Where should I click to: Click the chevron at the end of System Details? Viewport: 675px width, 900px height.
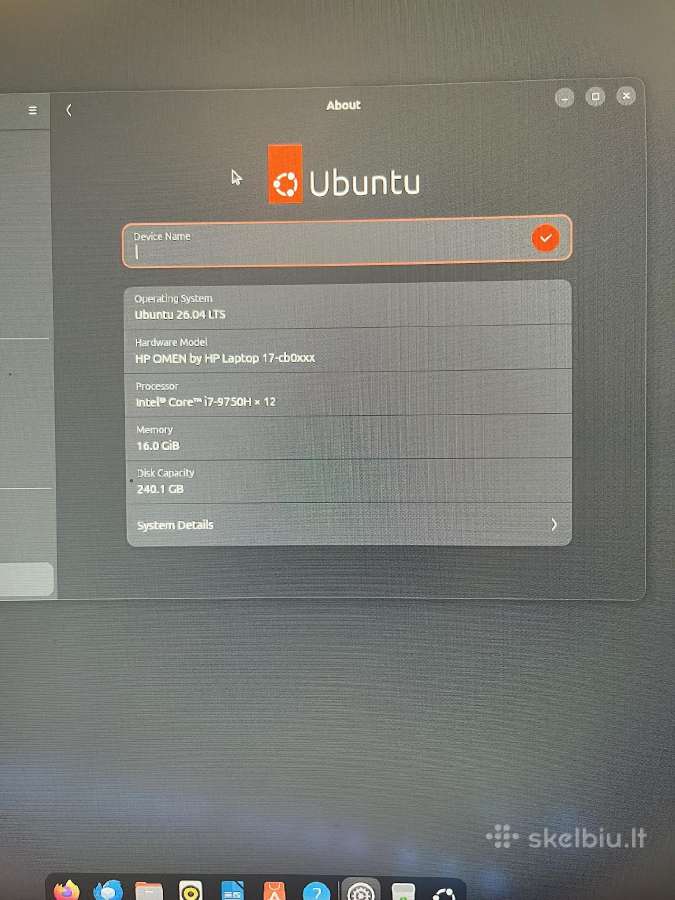tap(554, 523)
